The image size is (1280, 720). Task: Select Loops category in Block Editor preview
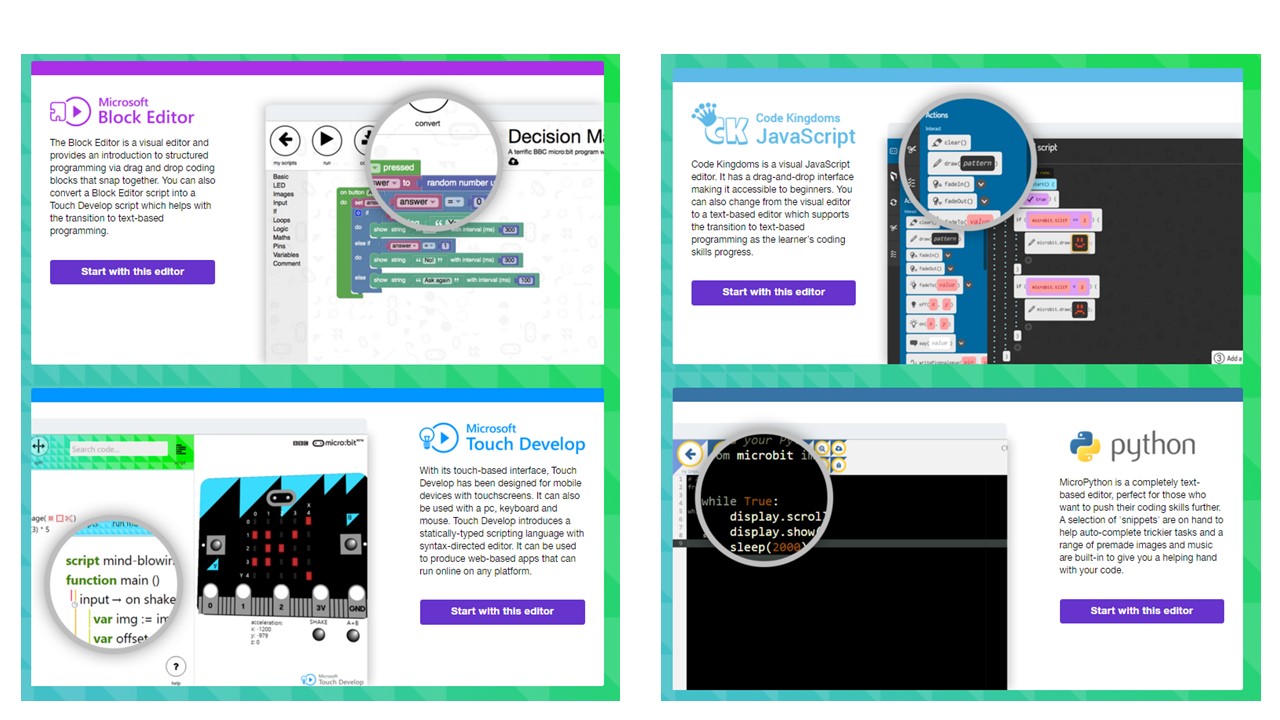click(x=282, y=220)
